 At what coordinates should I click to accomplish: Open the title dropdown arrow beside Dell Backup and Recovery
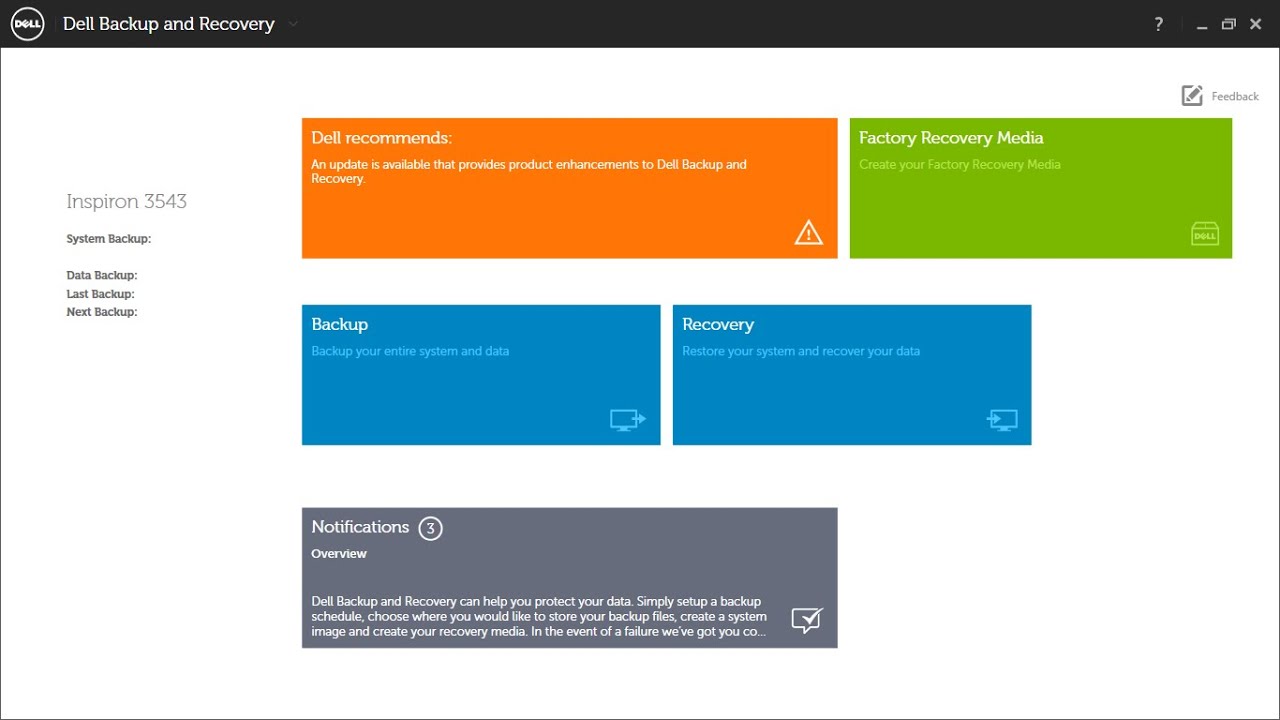pos(293,23)
